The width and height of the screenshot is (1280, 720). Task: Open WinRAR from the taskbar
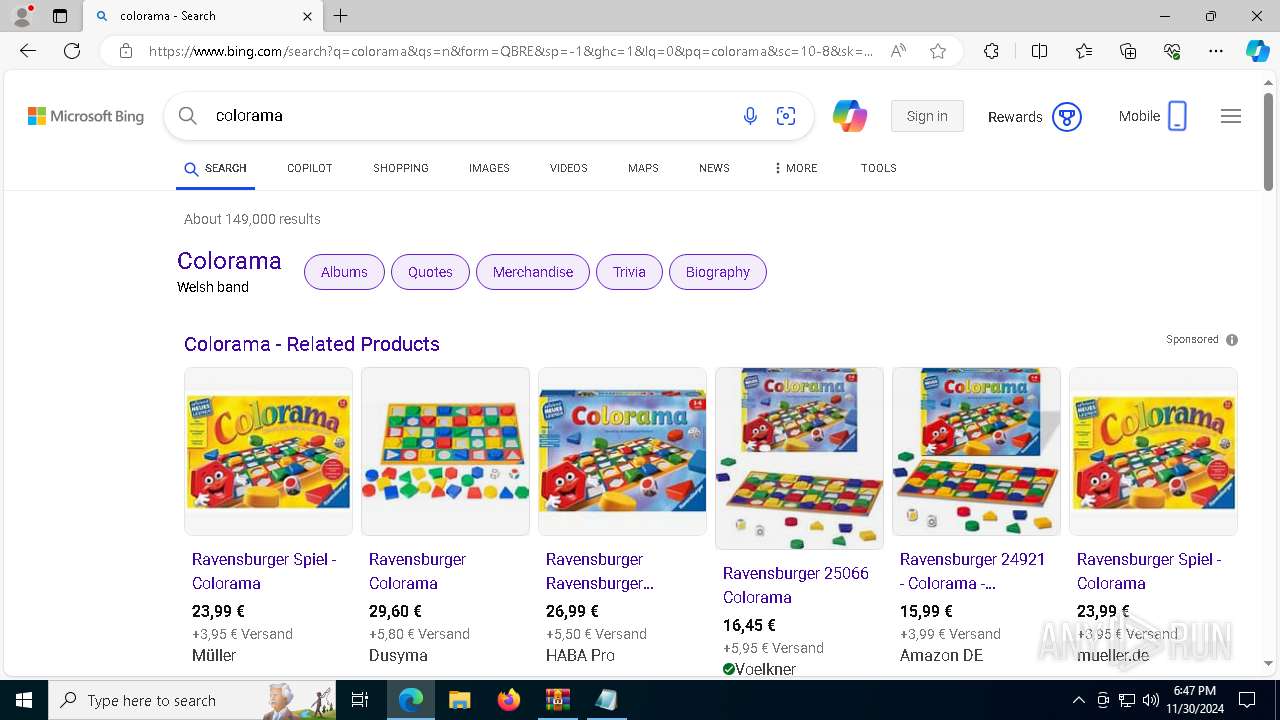557,700
